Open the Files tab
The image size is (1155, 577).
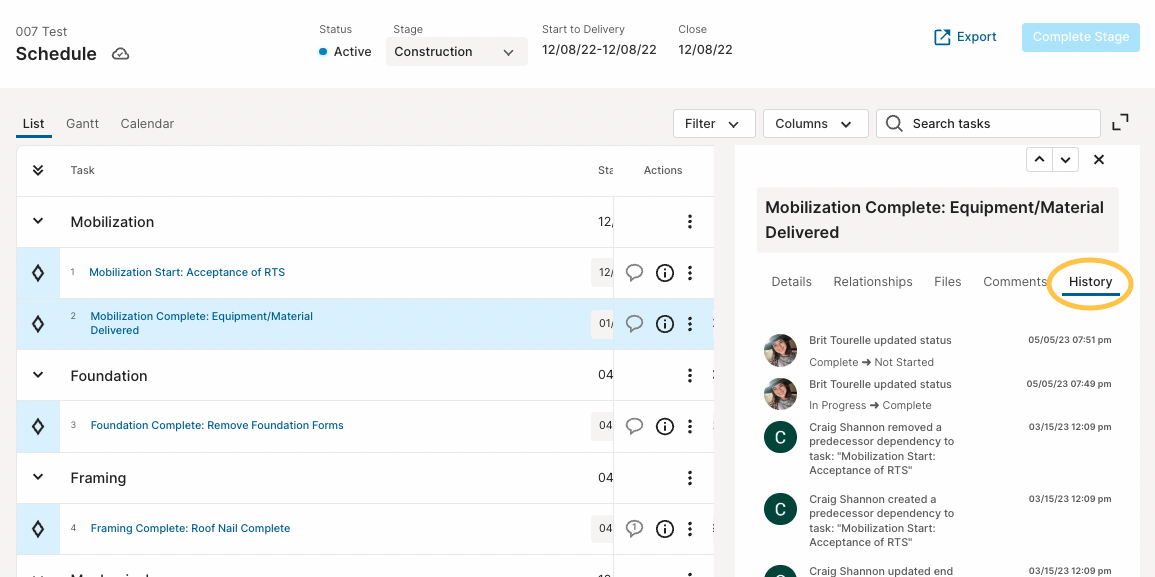pyautogui.click(x=947, y=281)
